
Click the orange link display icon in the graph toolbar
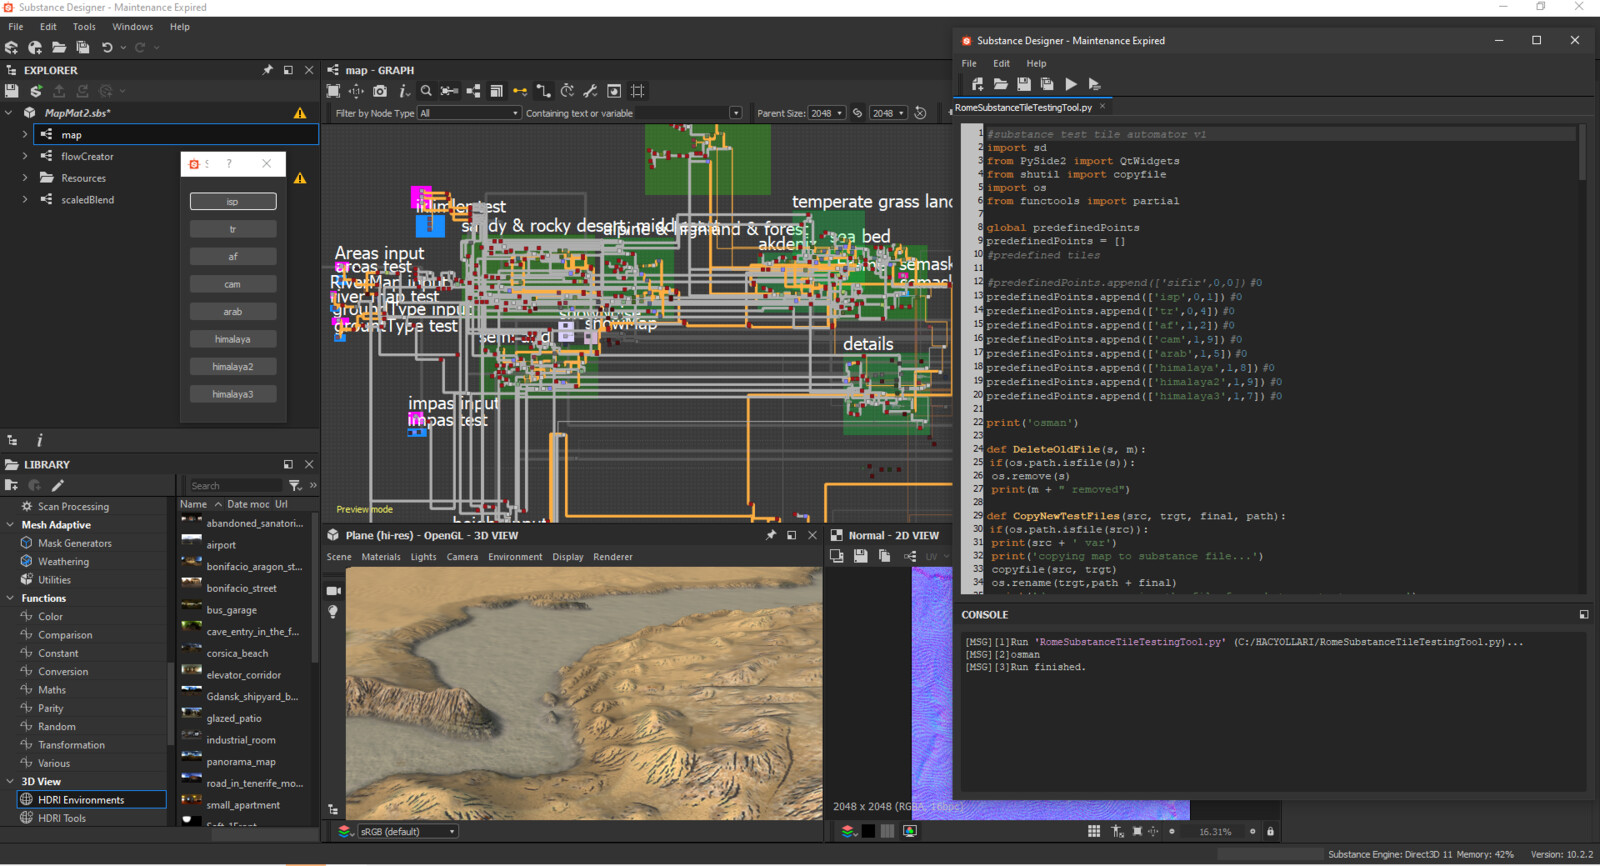(x=520, y=91)
